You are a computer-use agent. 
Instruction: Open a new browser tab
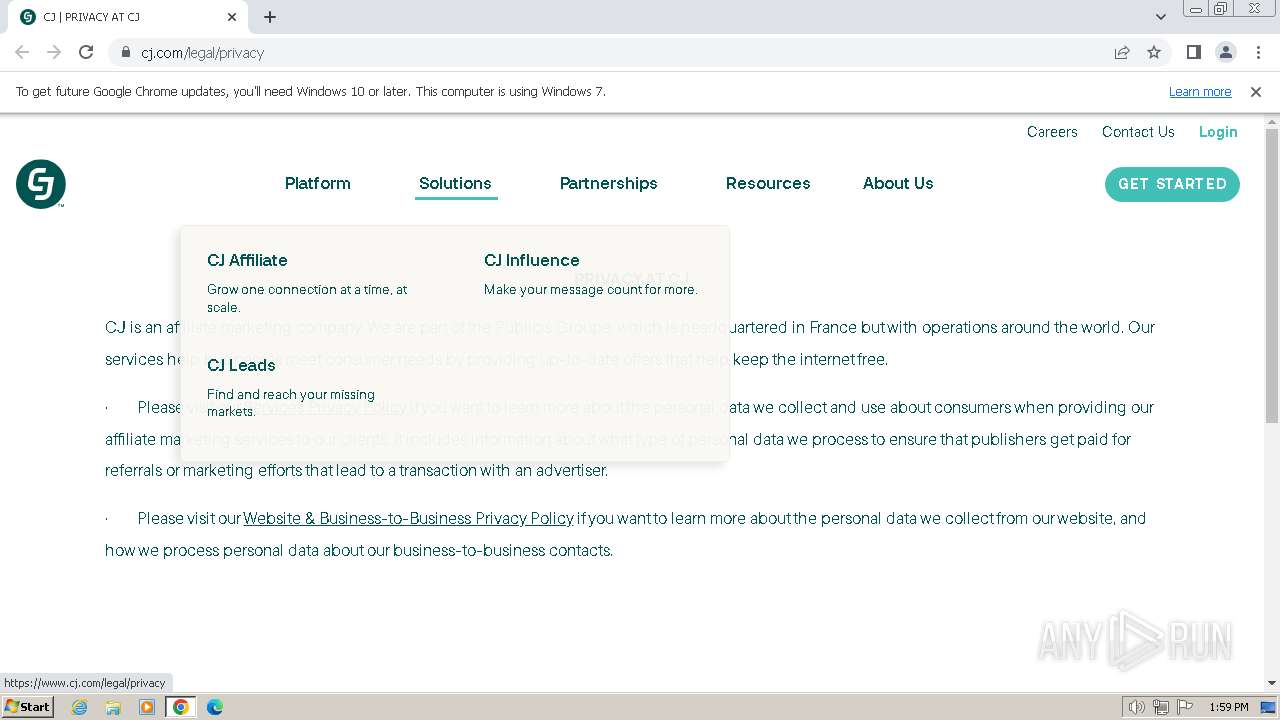click(270, 17)
